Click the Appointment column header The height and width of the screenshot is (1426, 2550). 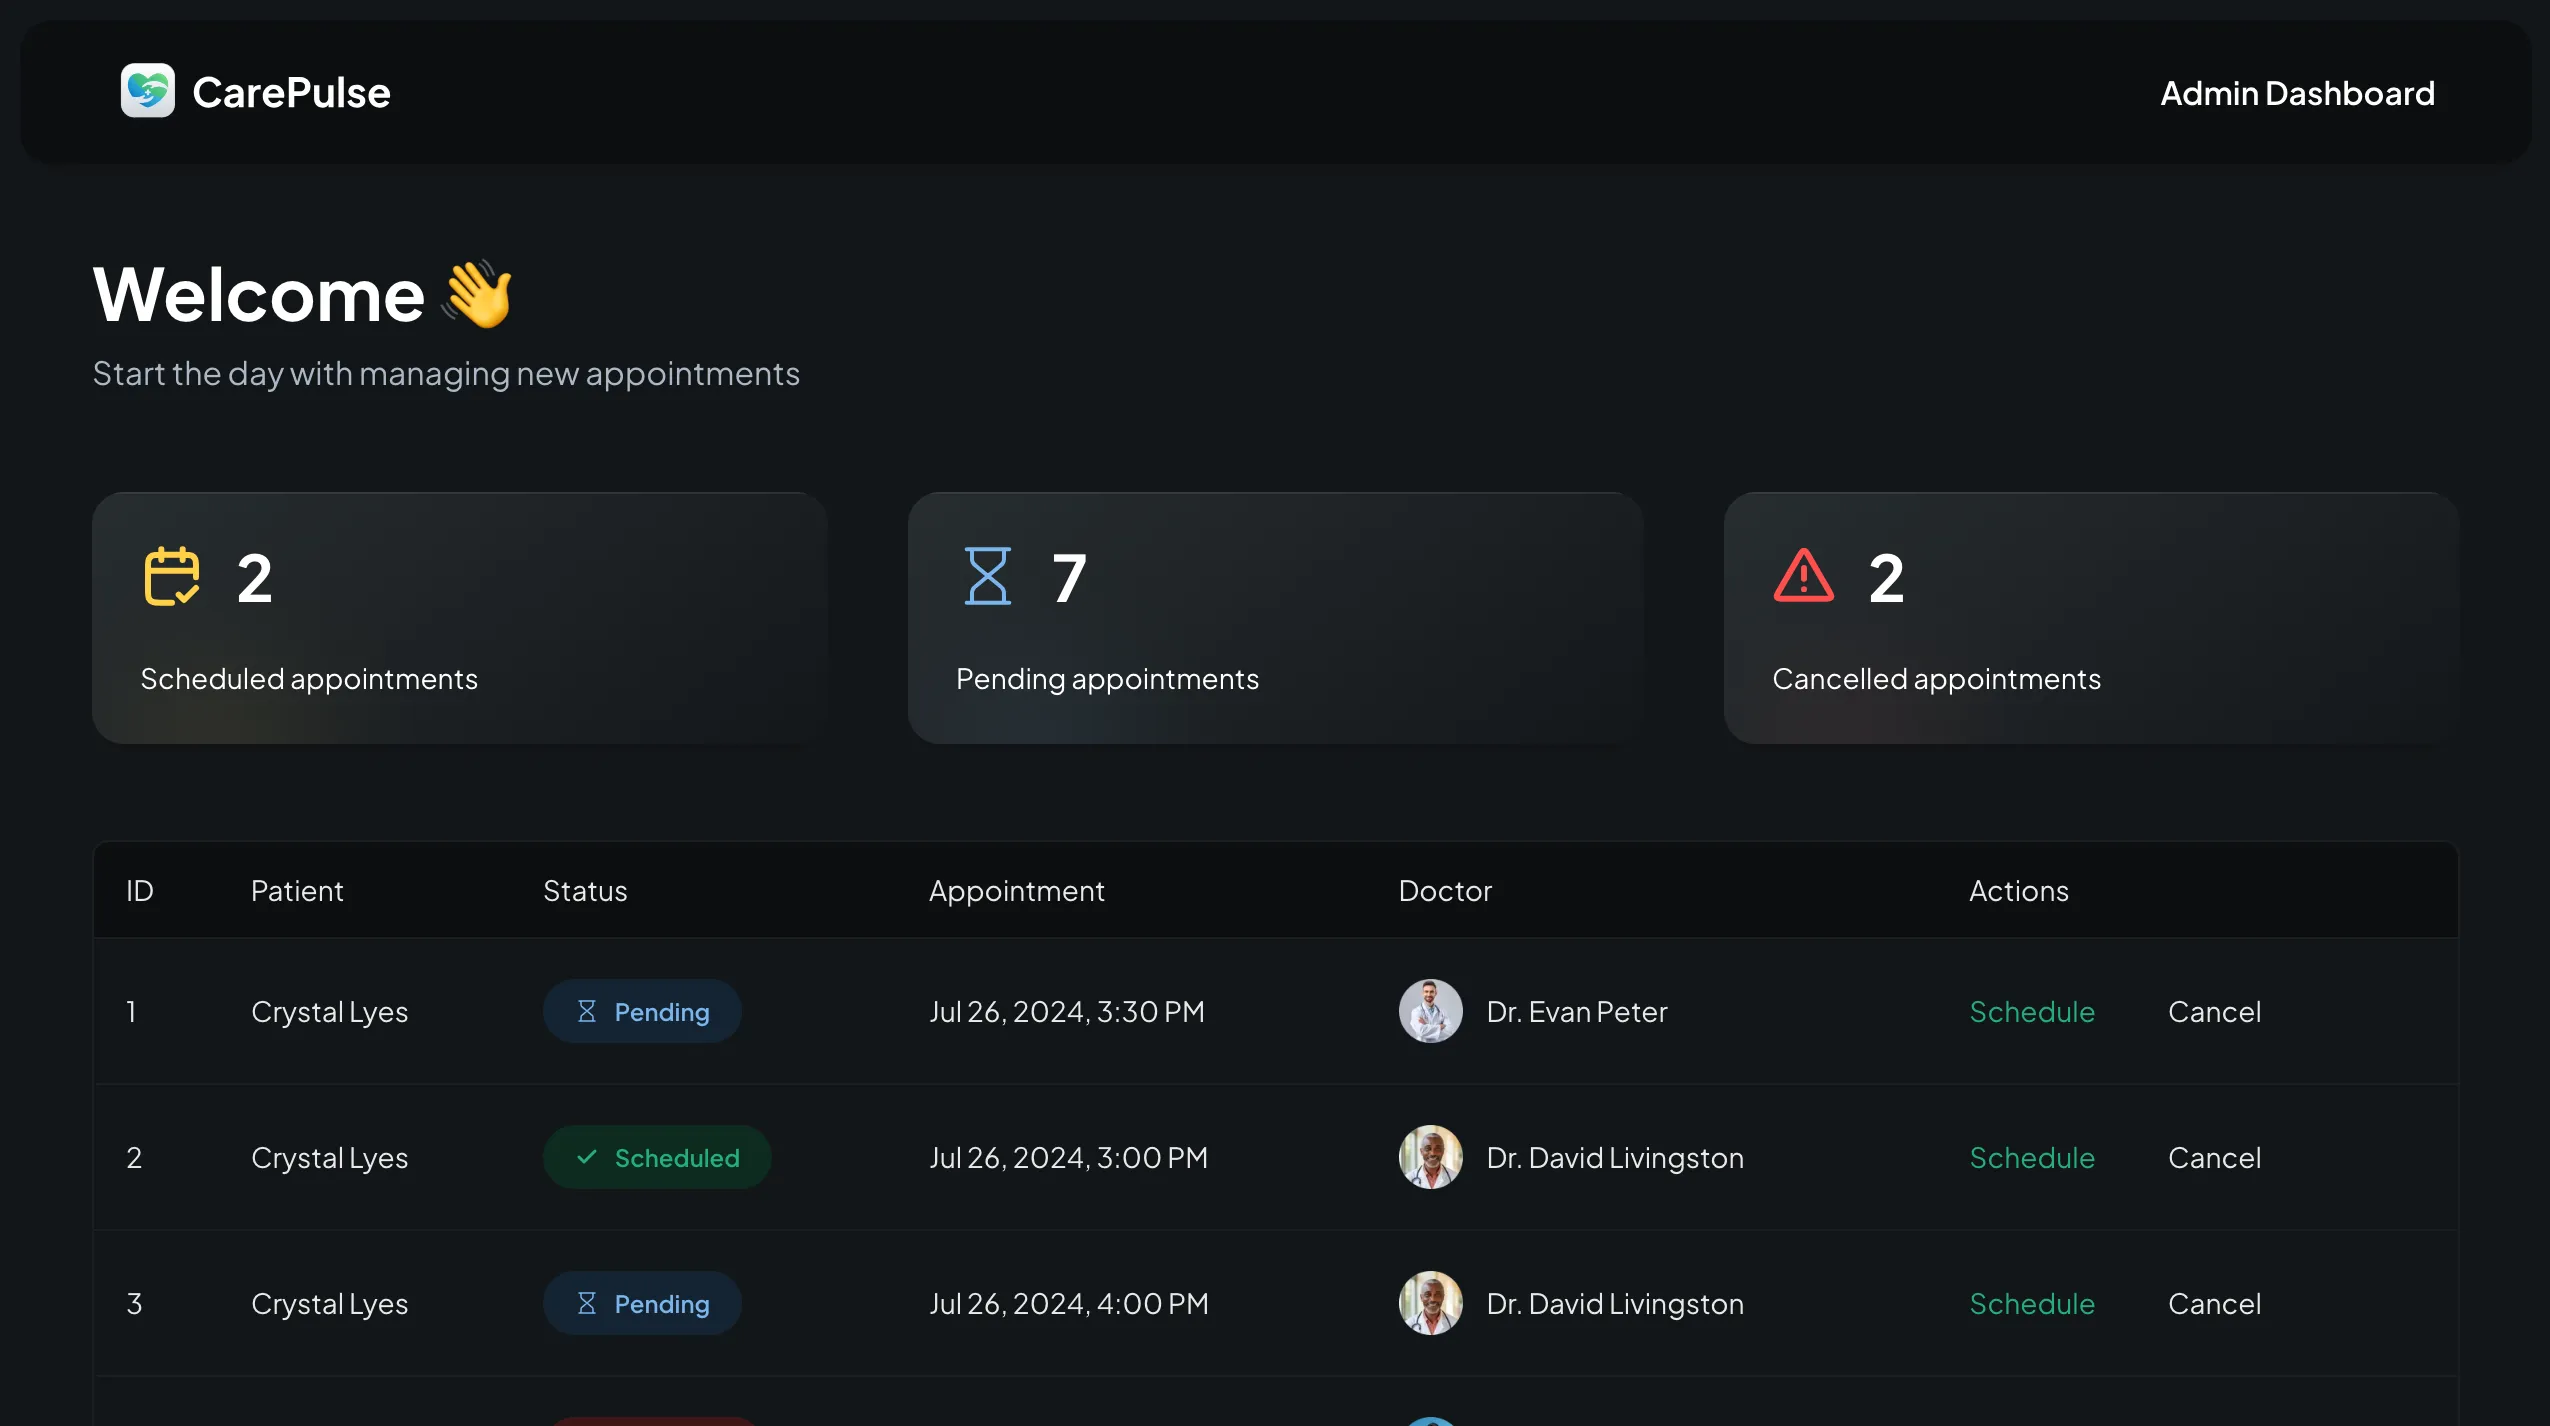[1016, 891]
